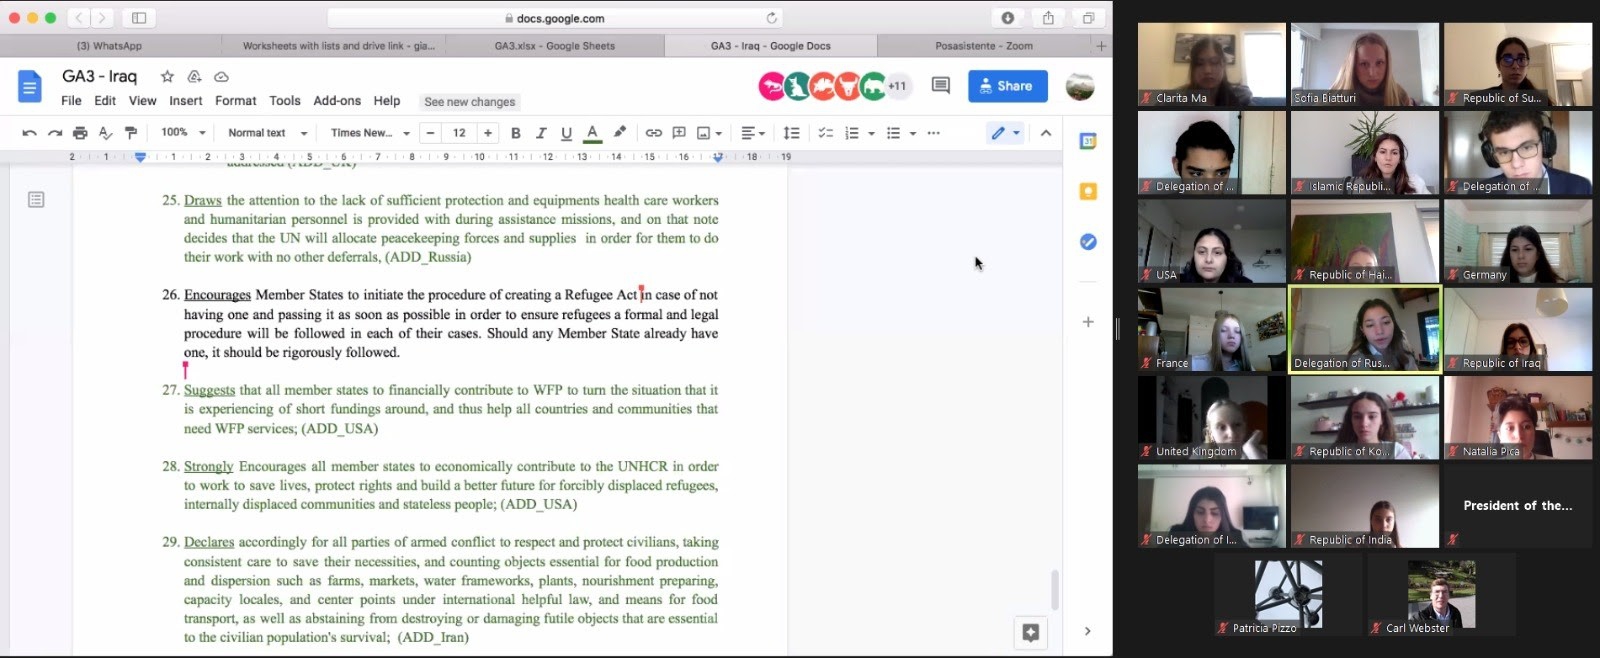The image size is (1600, 658).
Task: Go back in Safari
Action: click(x=79, y=18)
